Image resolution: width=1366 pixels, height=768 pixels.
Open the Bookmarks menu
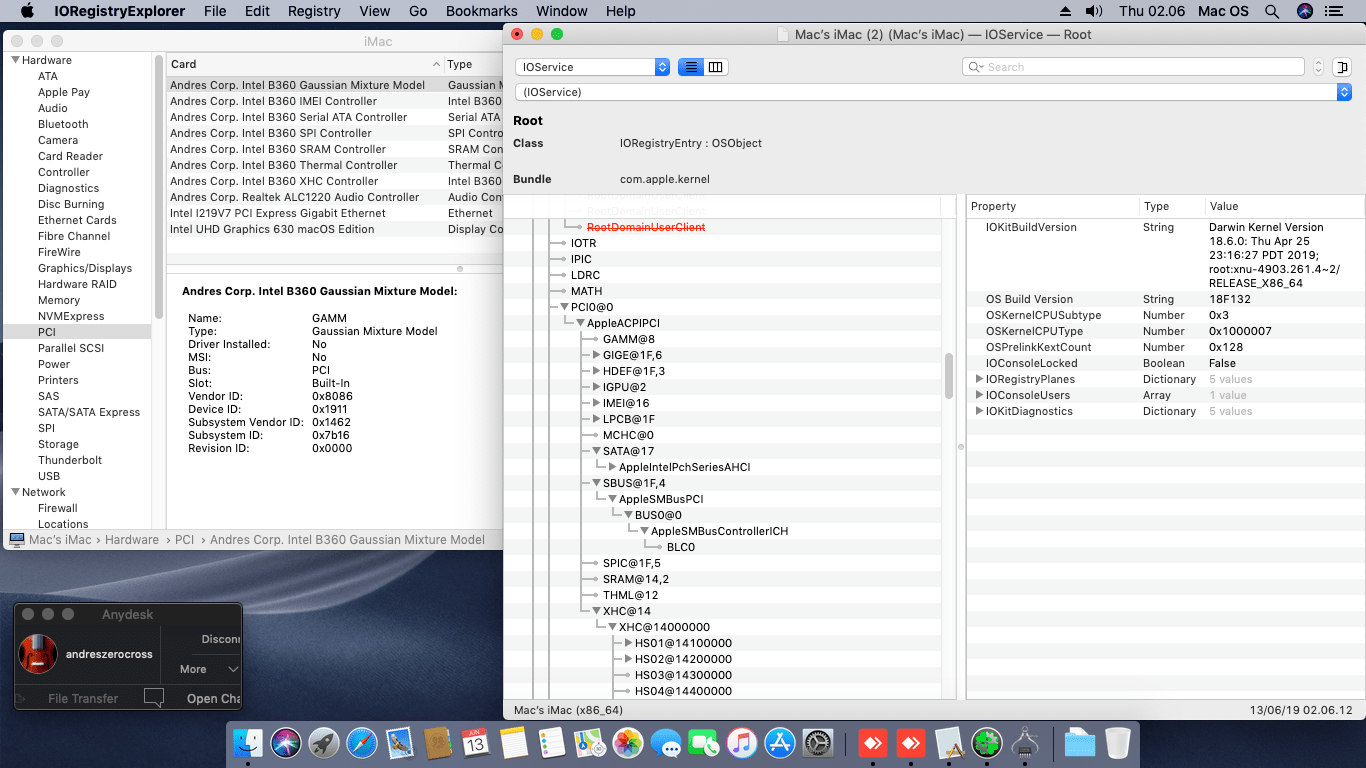[x=482, y=11]
